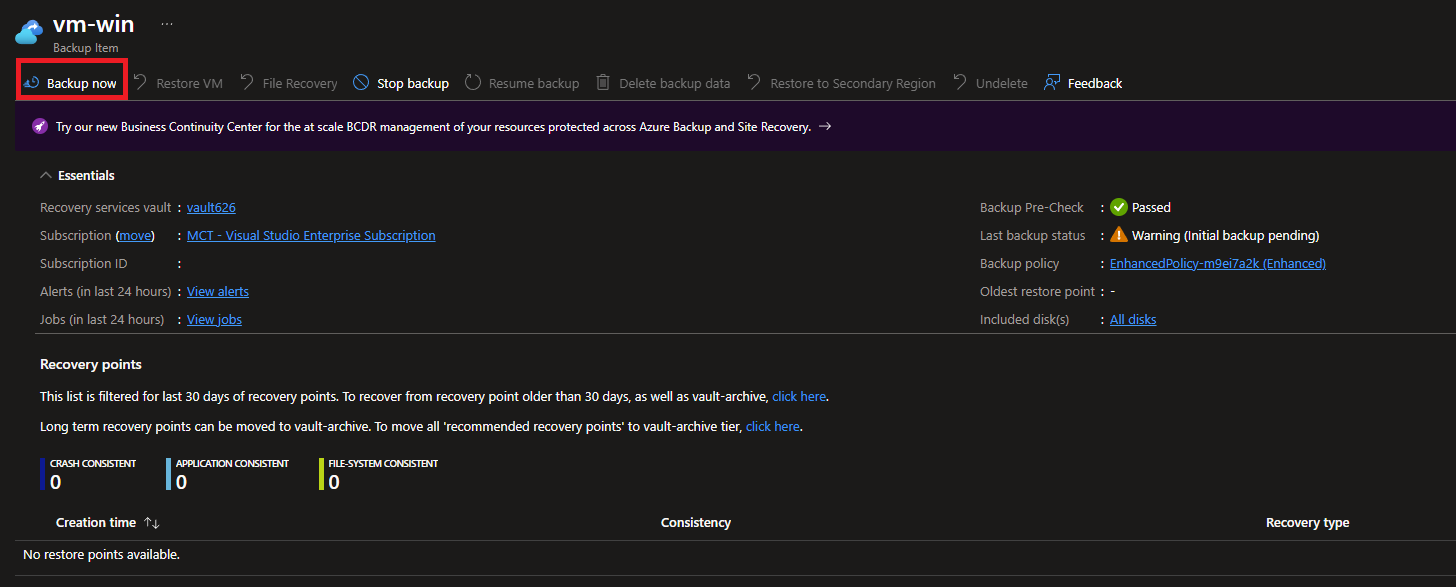1456x587 pixels.
Task: Click the Restore to Secondary Region label
Action: coord(853,83)
